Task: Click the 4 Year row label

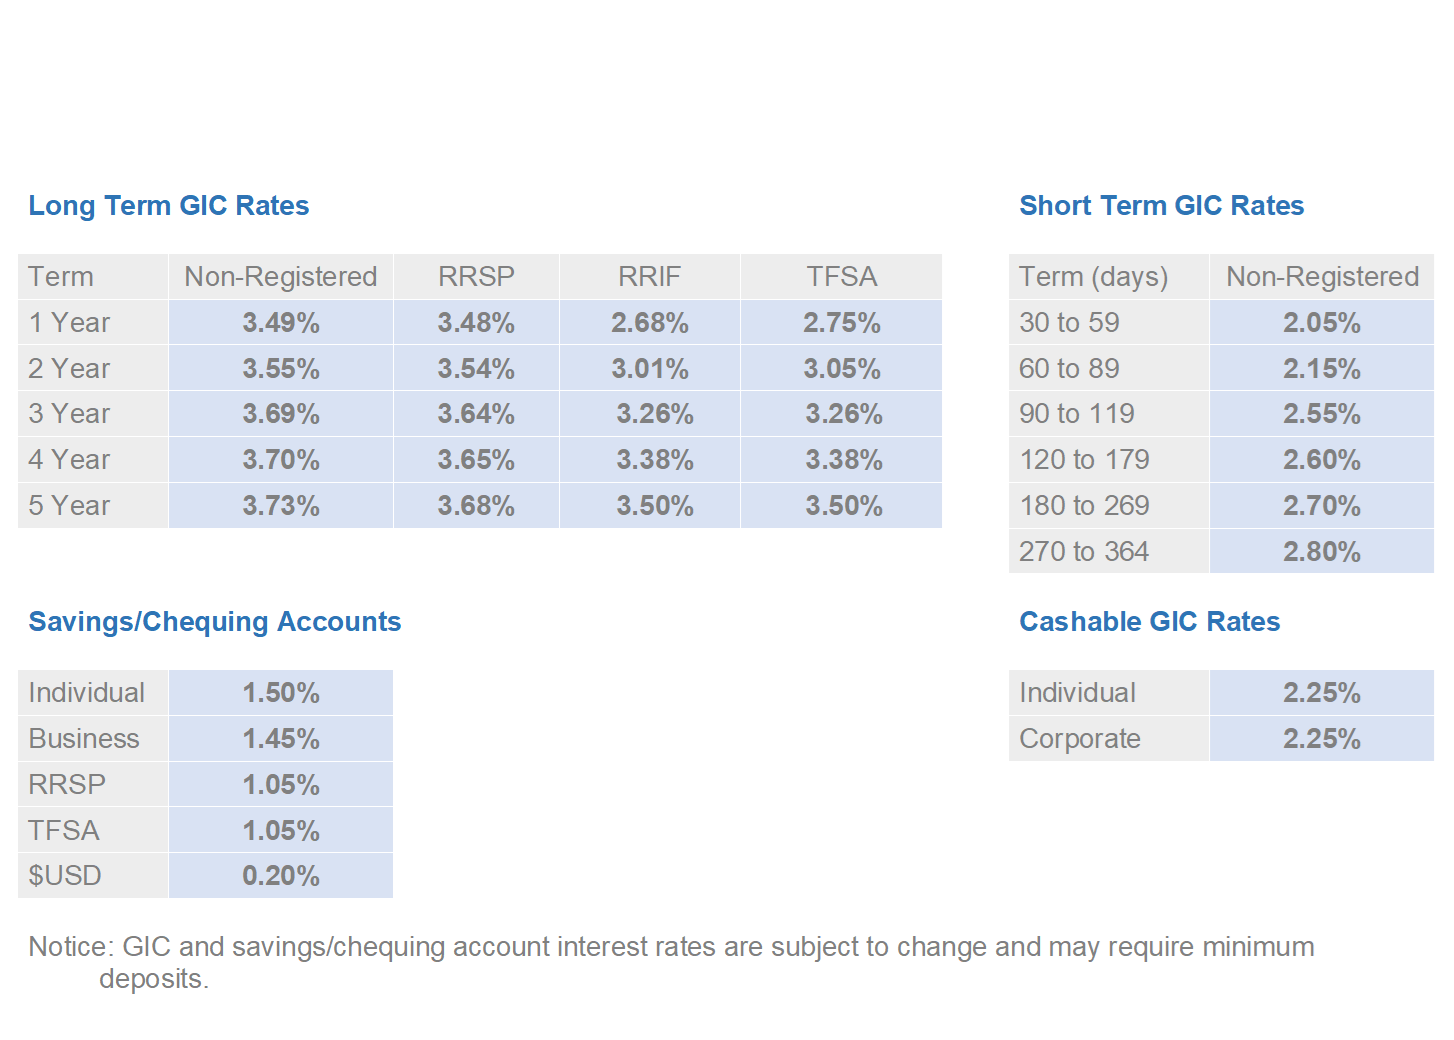Action: click(69, 460)
